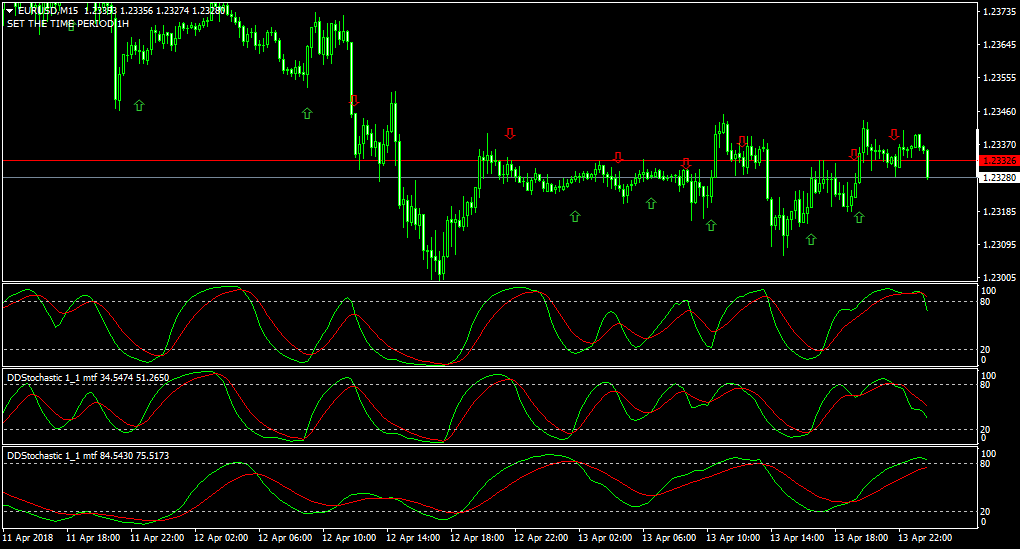Click the leftmost green up arrow signal

[139, 105]
